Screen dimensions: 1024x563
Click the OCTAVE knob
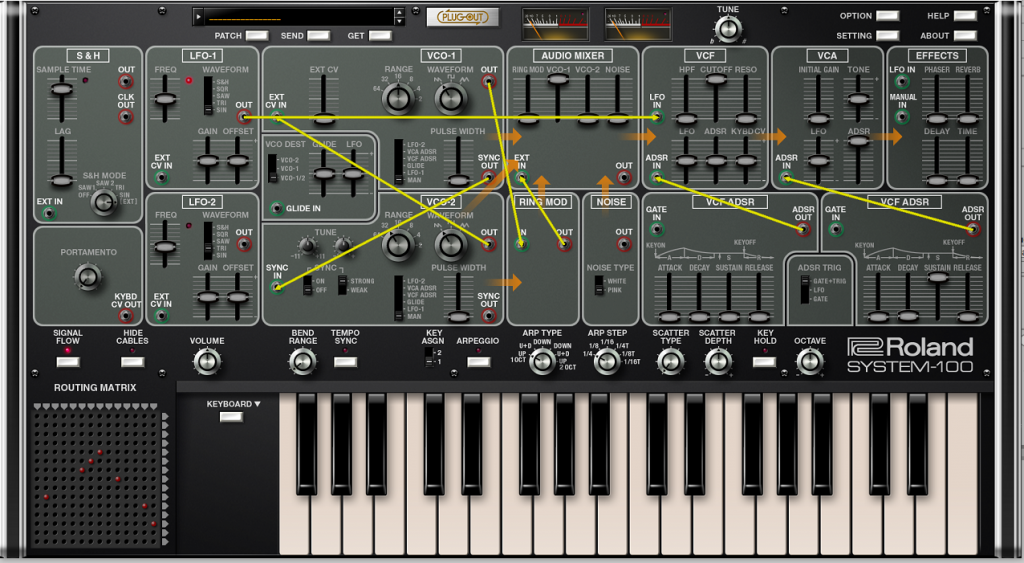[810, 362]
